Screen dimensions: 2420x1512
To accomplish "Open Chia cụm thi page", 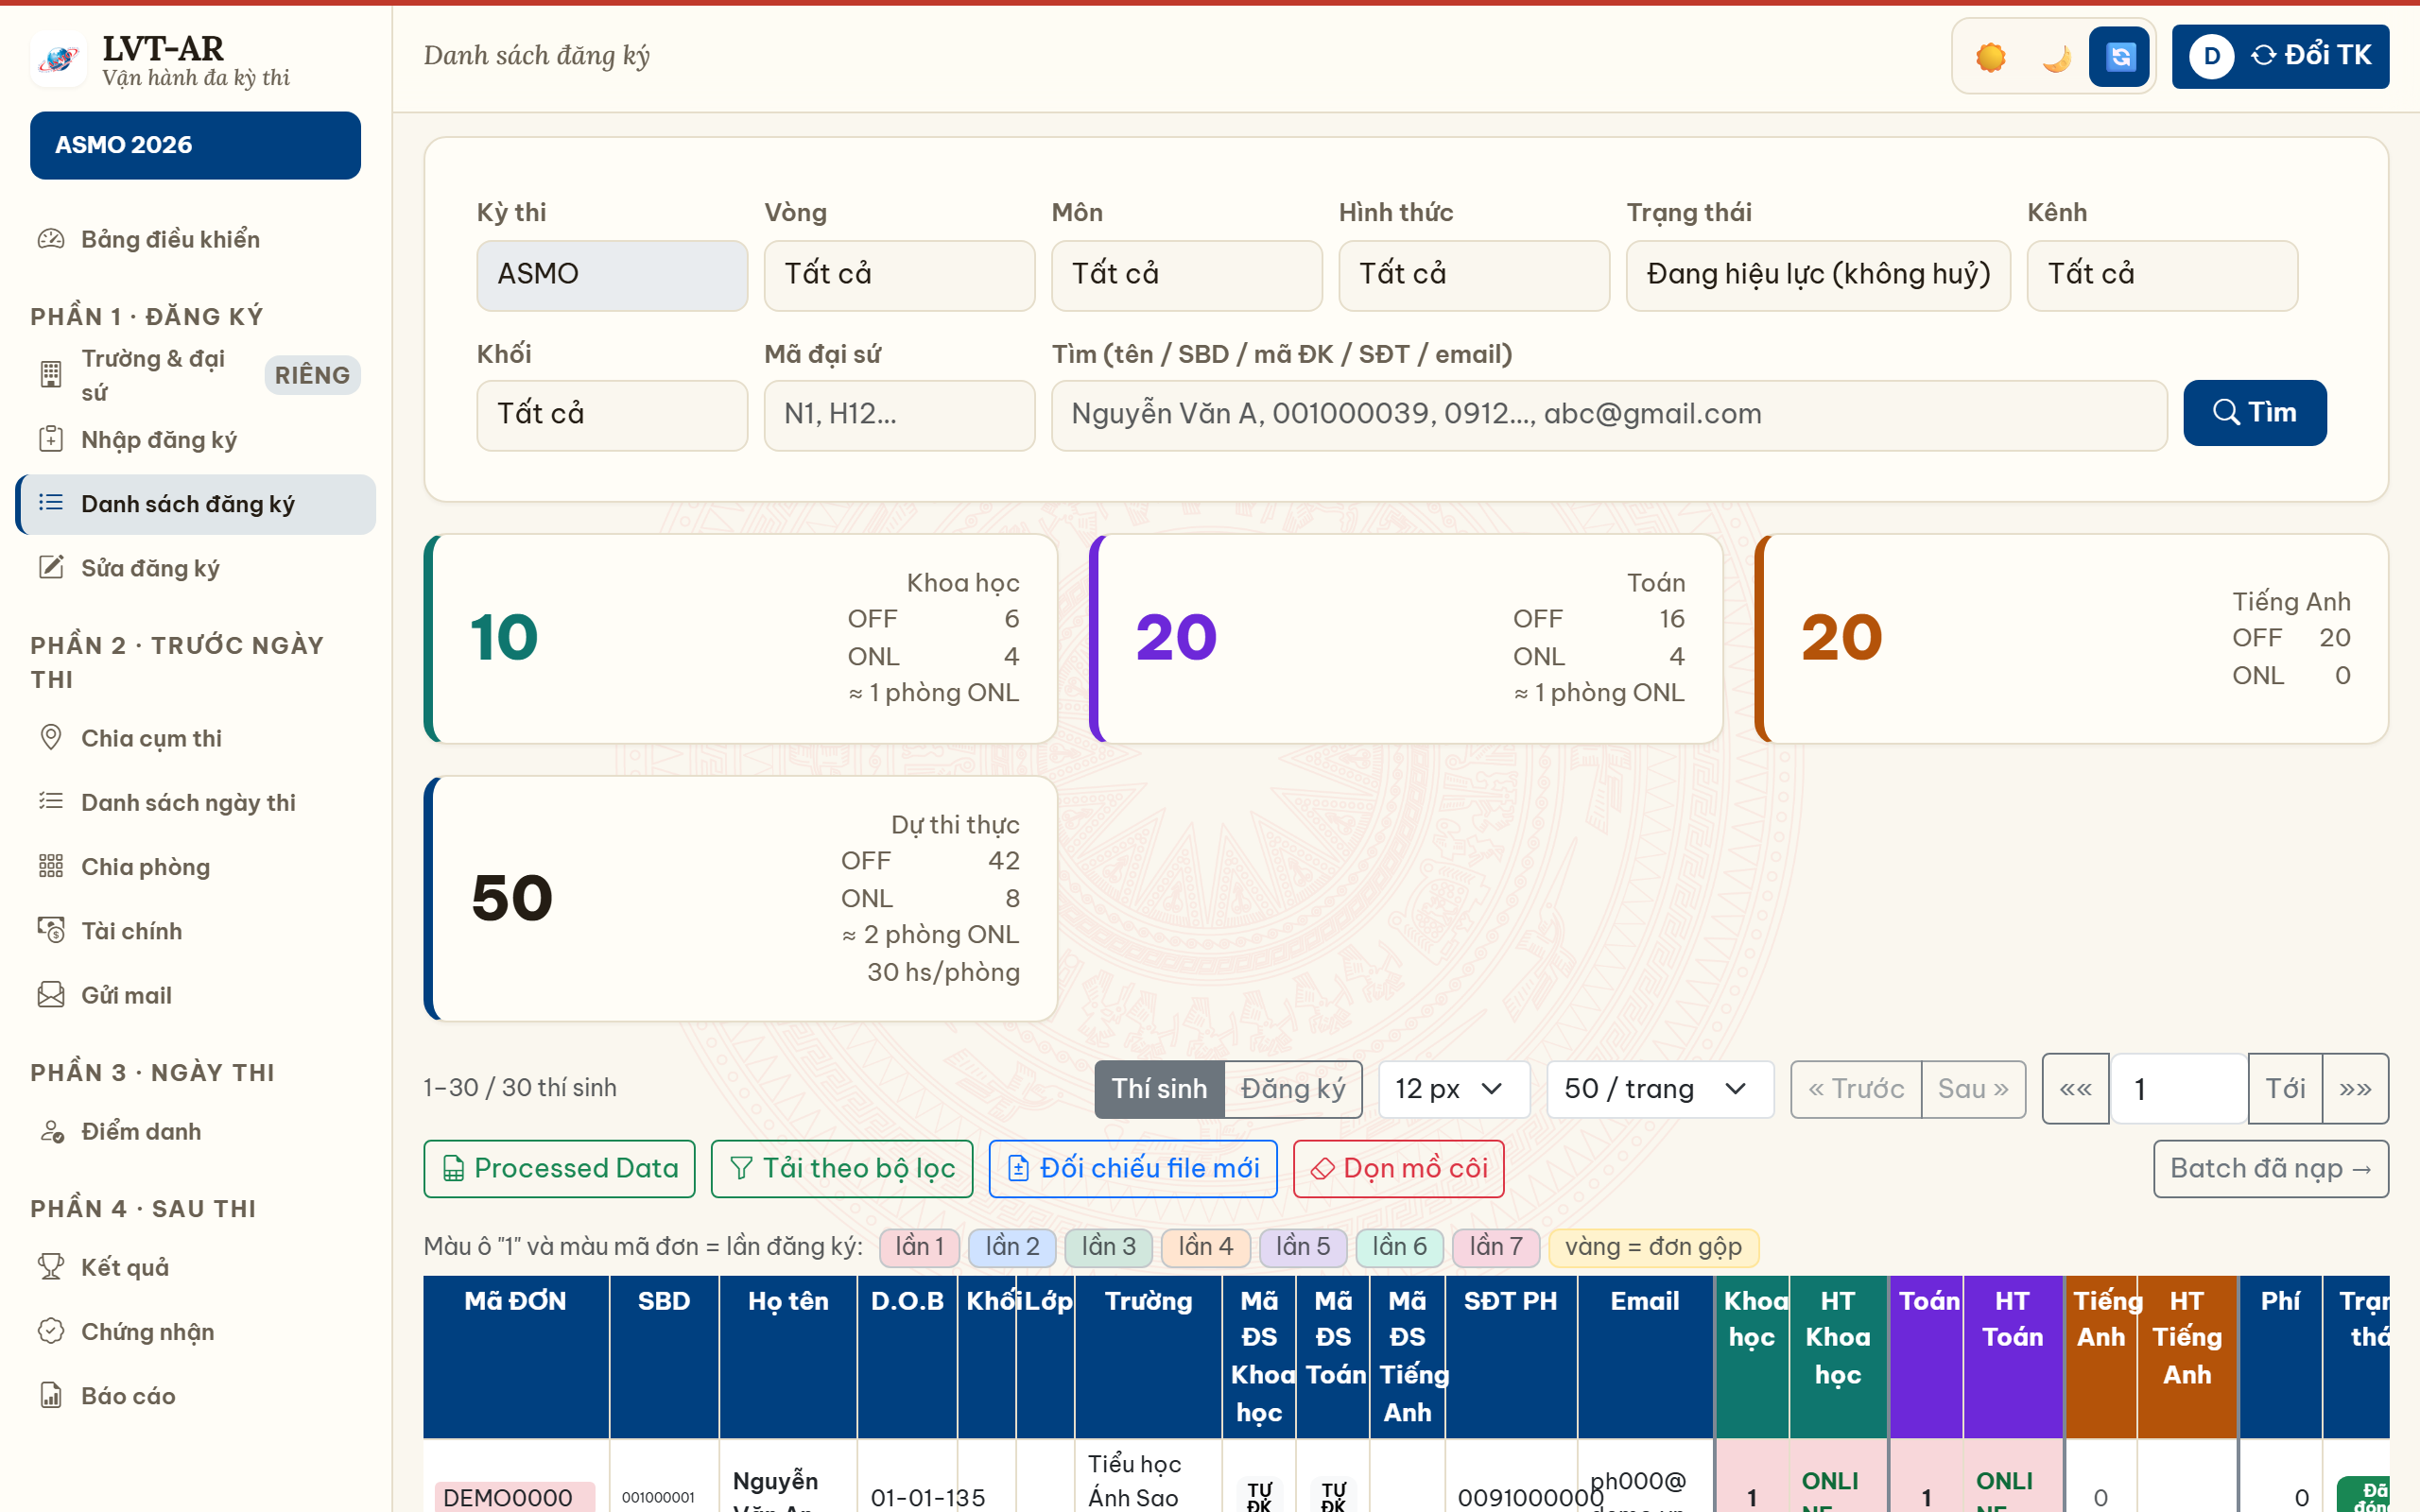I will click(195, 738).
